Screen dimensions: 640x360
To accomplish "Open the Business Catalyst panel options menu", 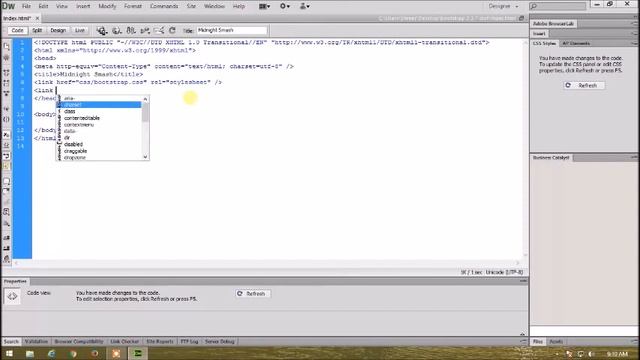I will tap(634, 157).
